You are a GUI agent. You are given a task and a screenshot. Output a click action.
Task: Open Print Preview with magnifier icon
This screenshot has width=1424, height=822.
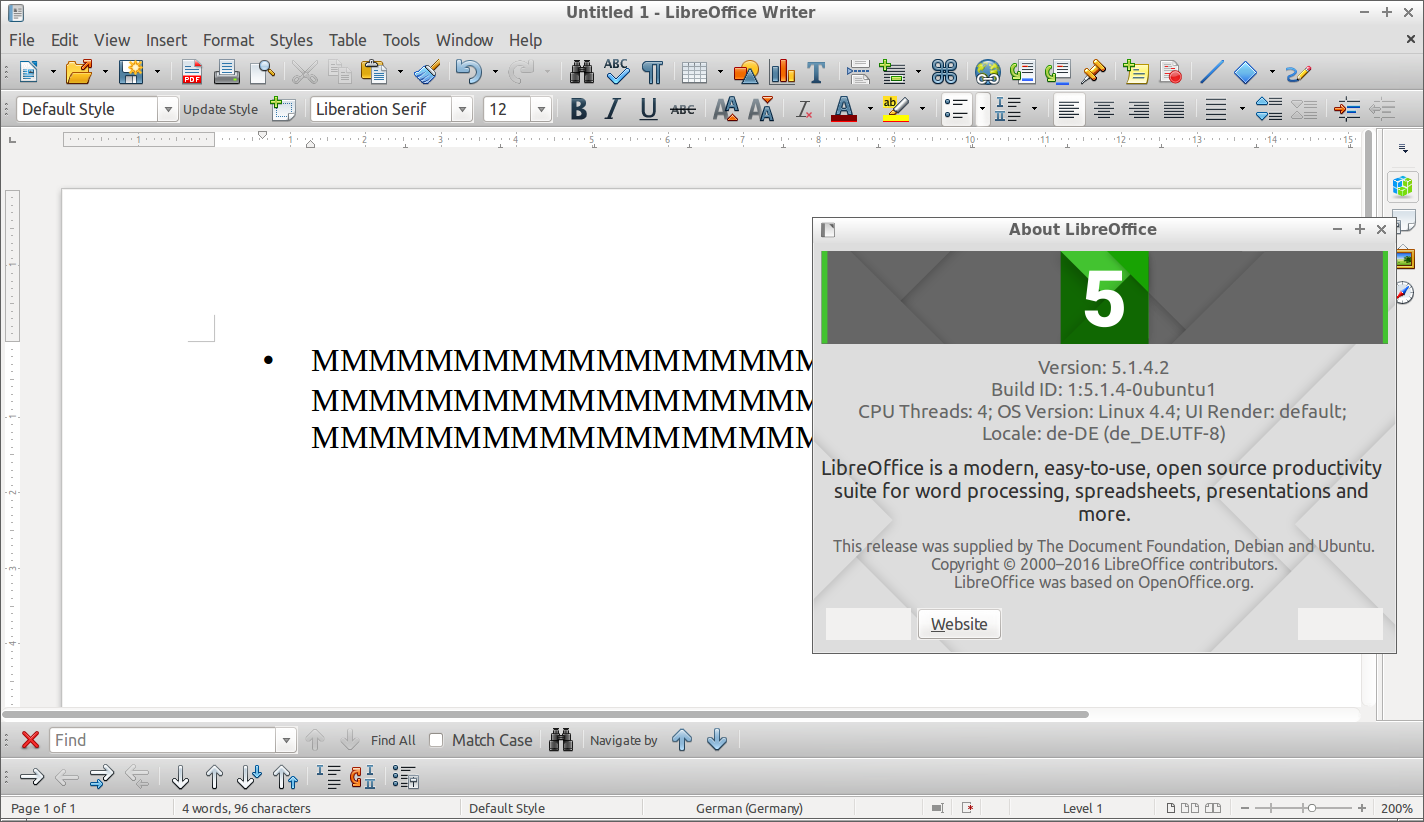[x=262, y=72]
